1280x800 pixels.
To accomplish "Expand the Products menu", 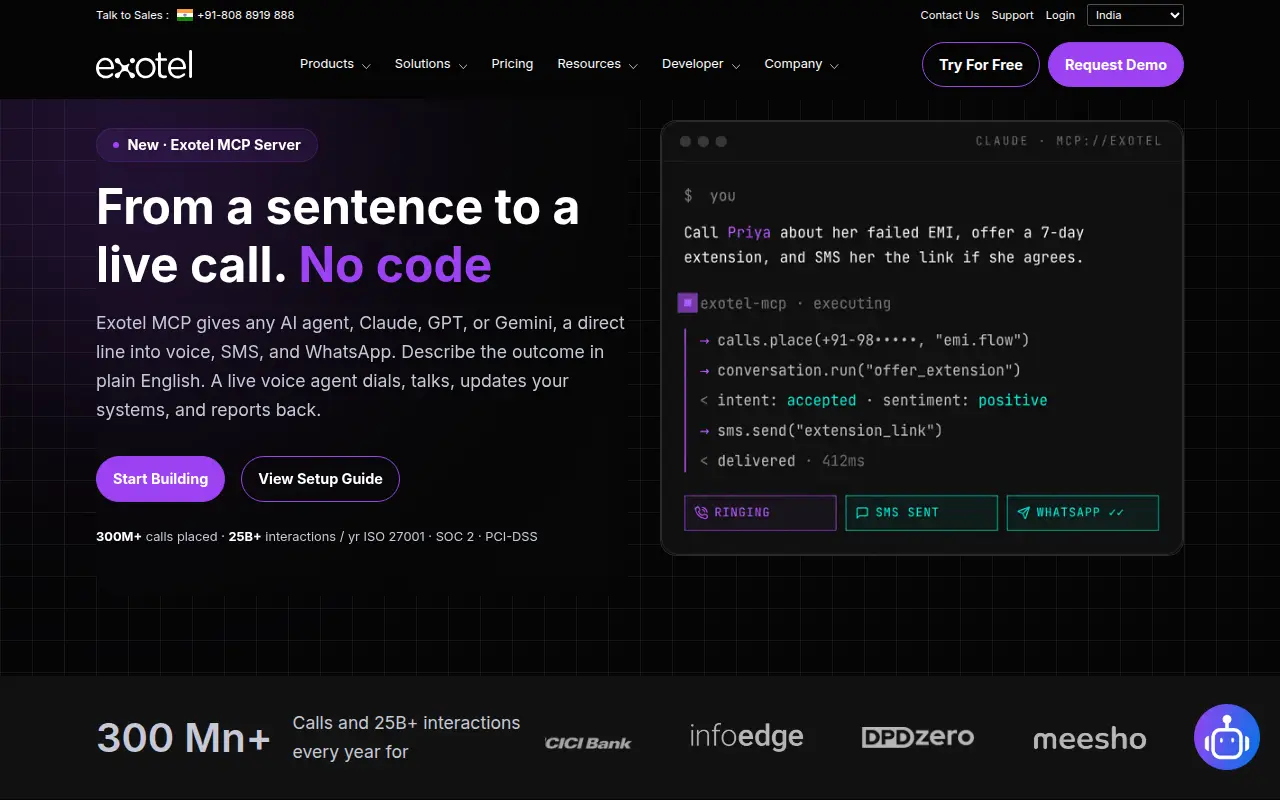I will click(335, 64).
